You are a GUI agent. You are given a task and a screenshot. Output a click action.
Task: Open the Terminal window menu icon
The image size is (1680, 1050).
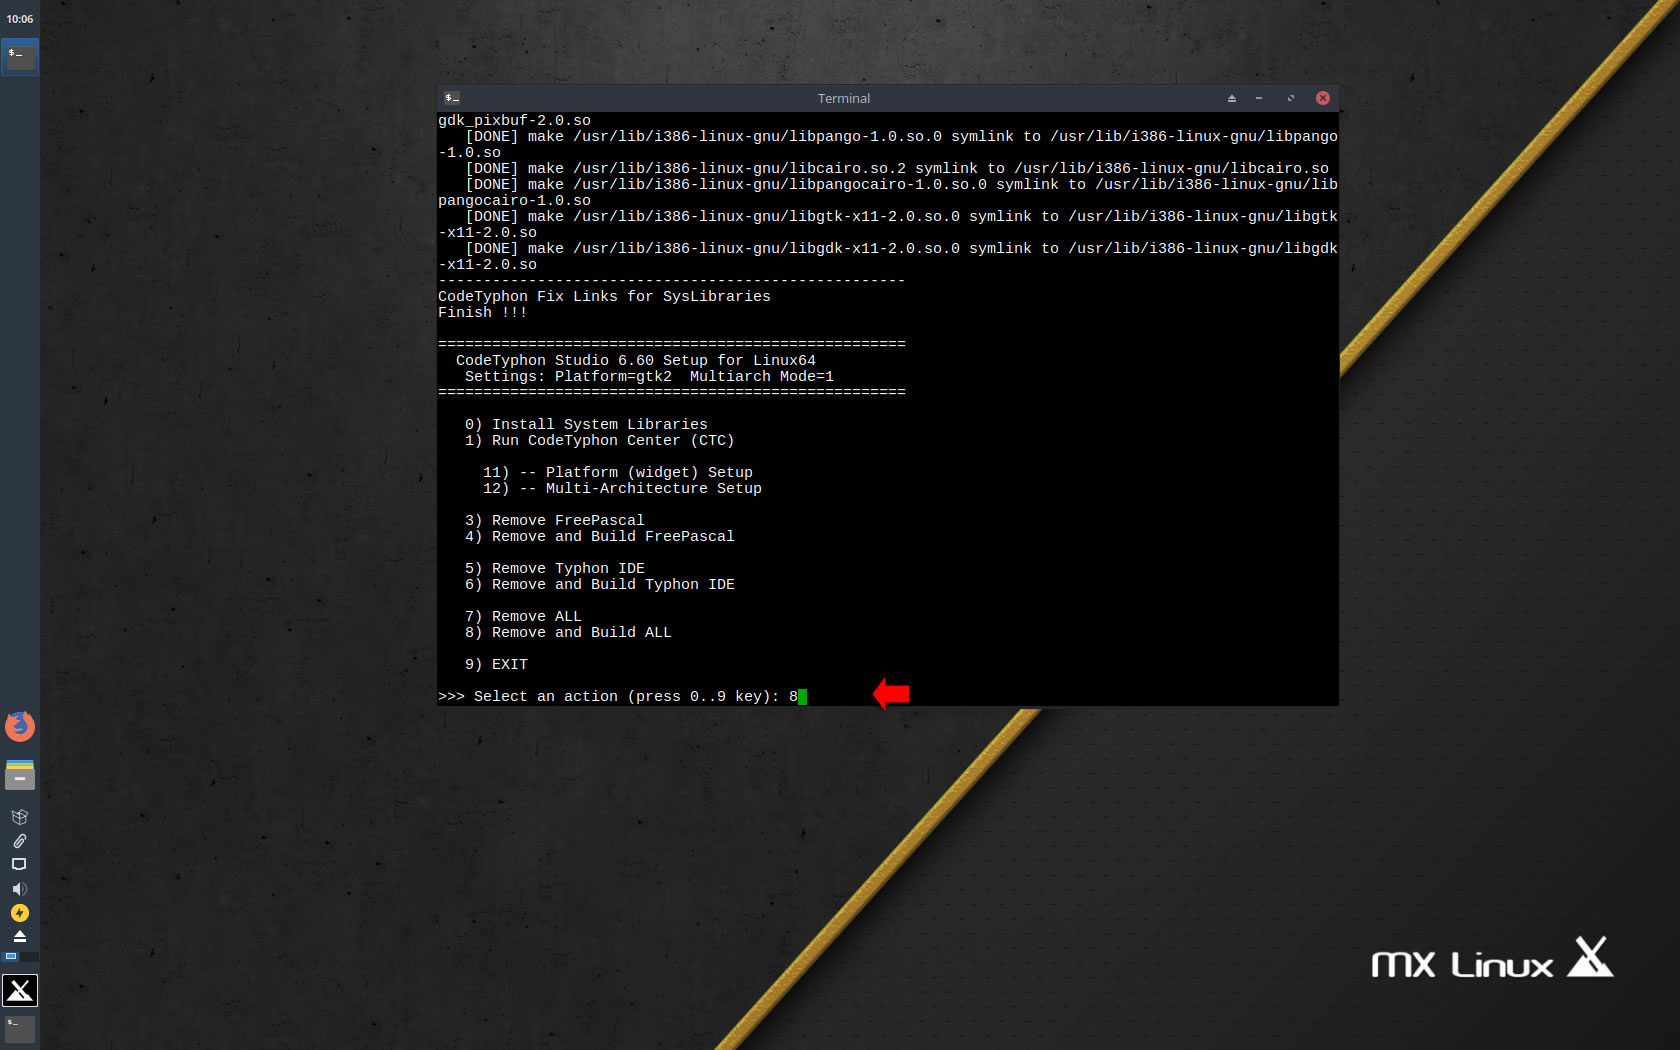(452, 98)
